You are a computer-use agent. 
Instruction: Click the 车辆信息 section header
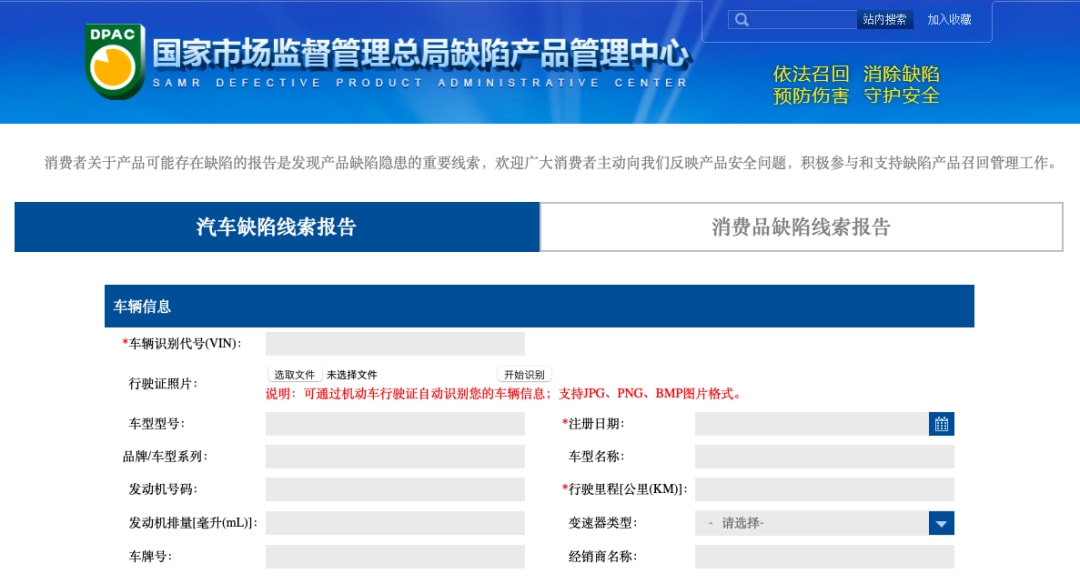[x=539, y=306]
